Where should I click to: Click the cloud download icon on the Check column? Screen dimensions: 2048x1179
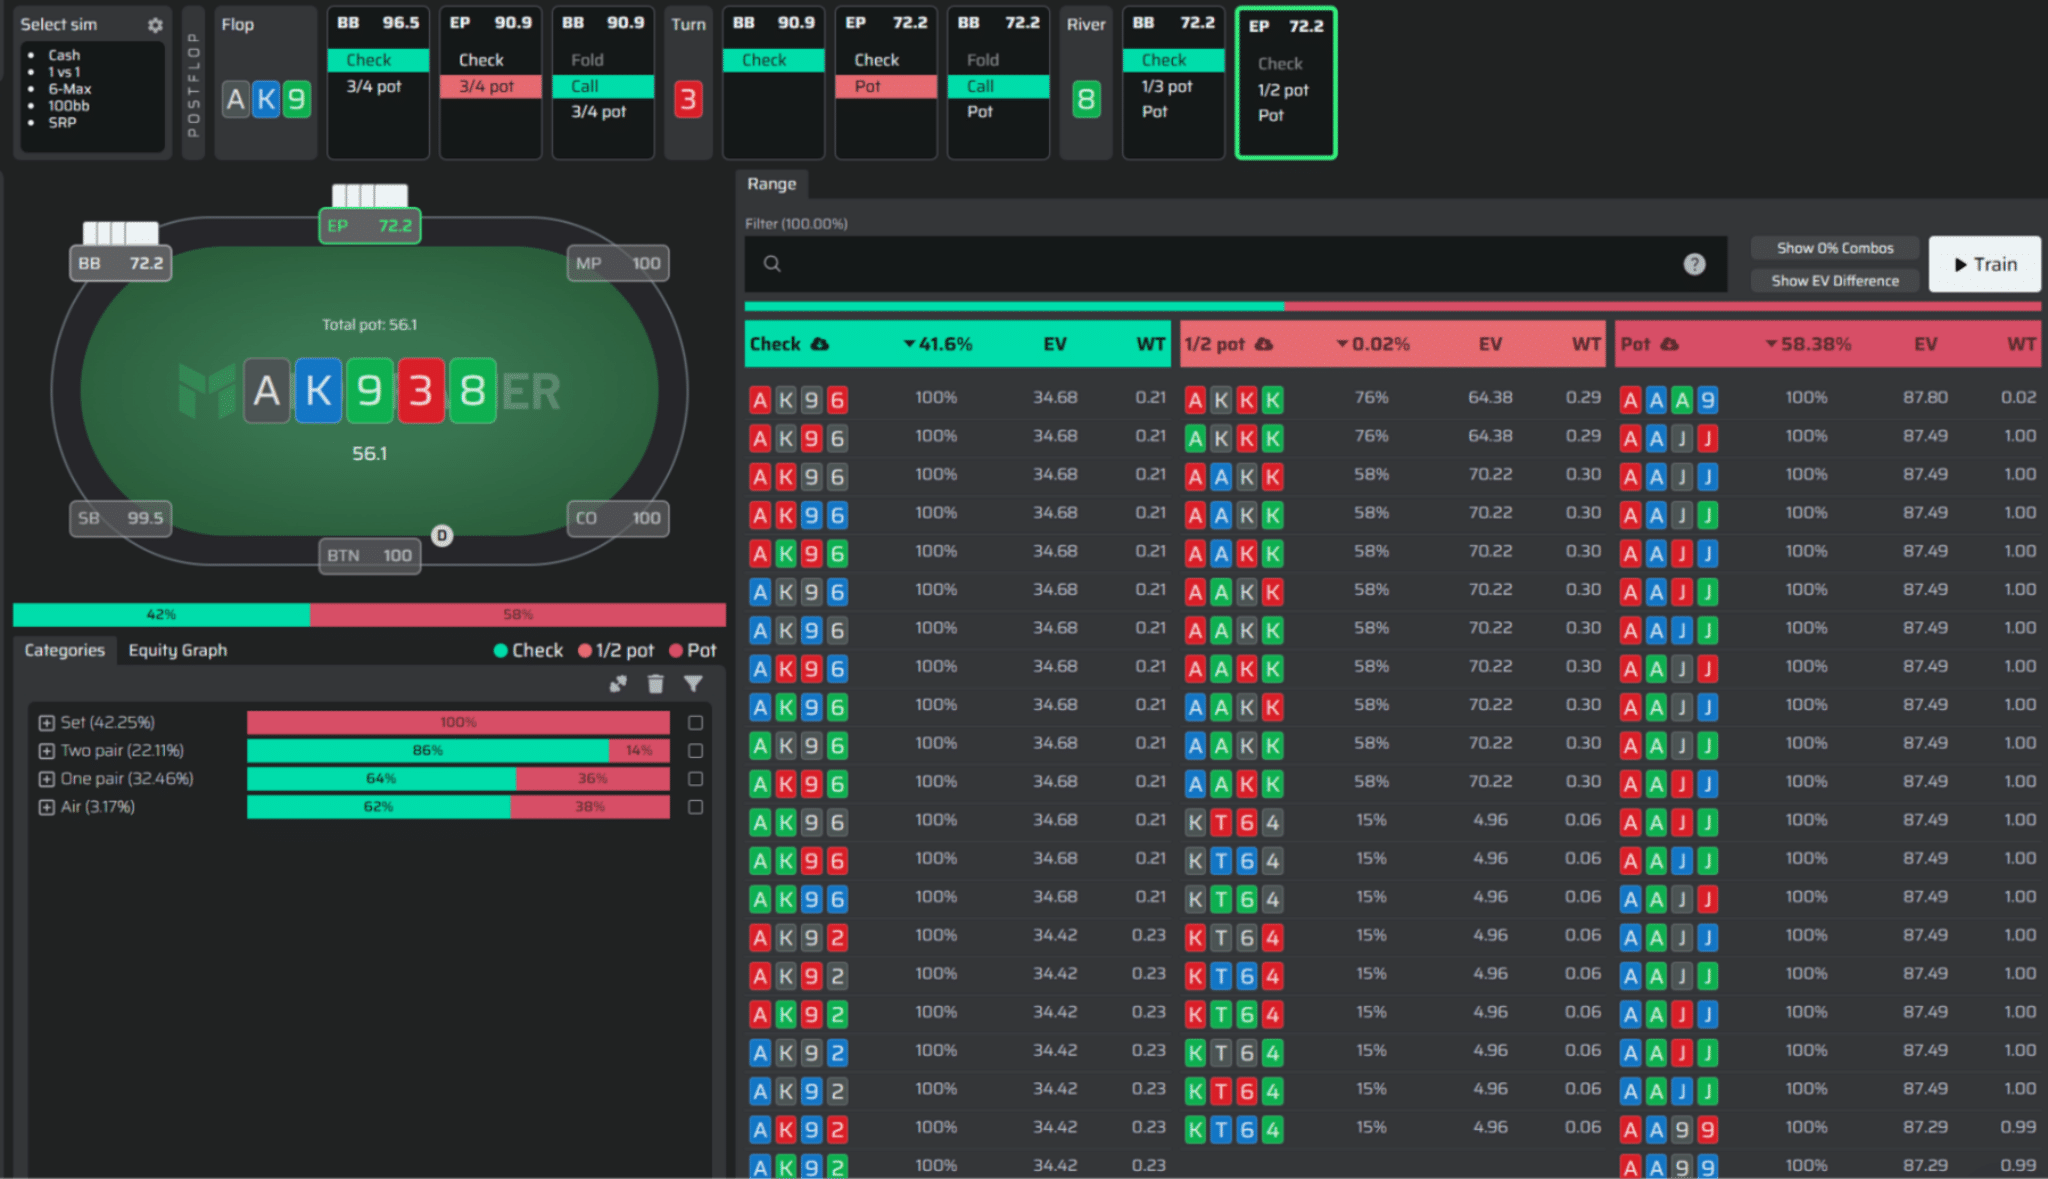pos(820,343)
